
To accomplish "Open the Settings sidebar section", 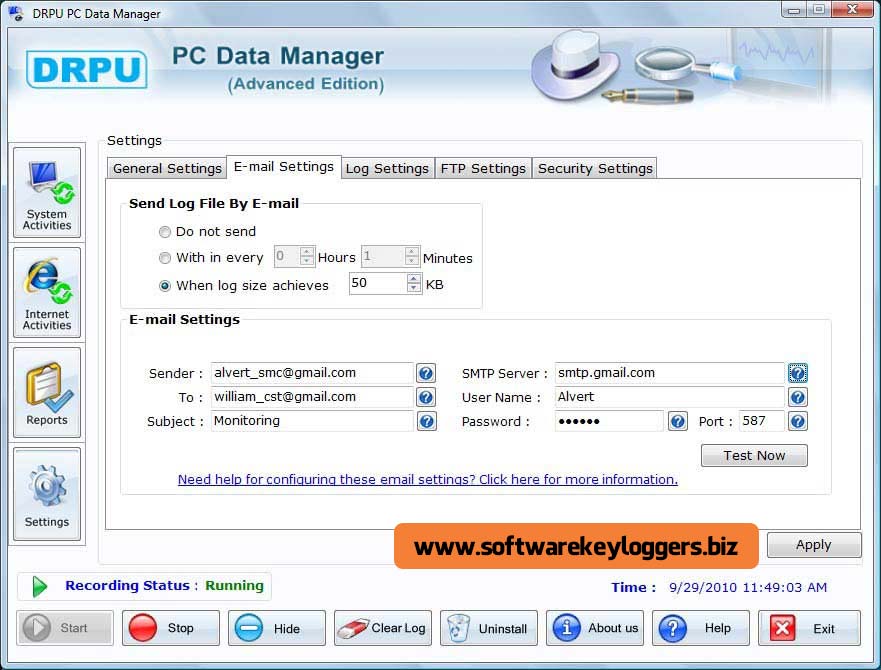I will pos(47,494).
